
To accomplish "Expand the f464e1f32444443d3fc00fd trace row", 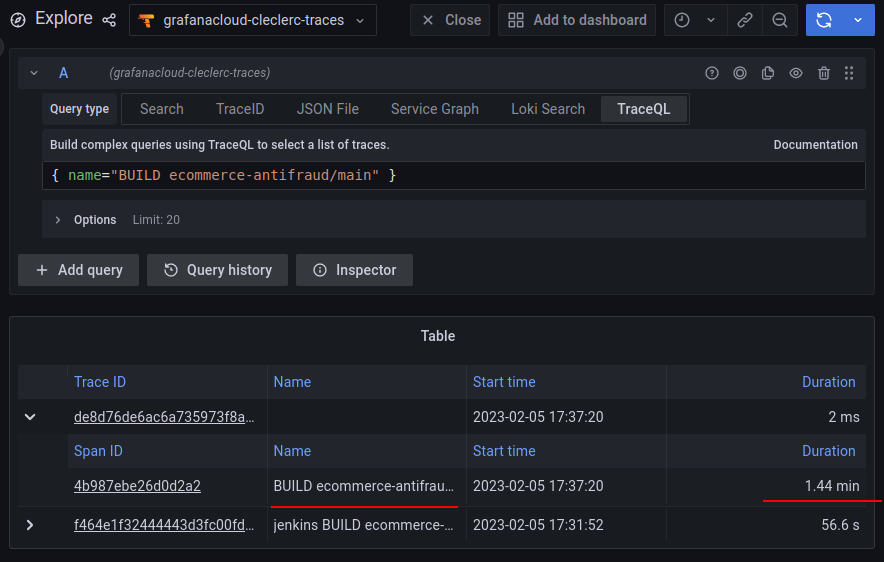I will [30, 525].
